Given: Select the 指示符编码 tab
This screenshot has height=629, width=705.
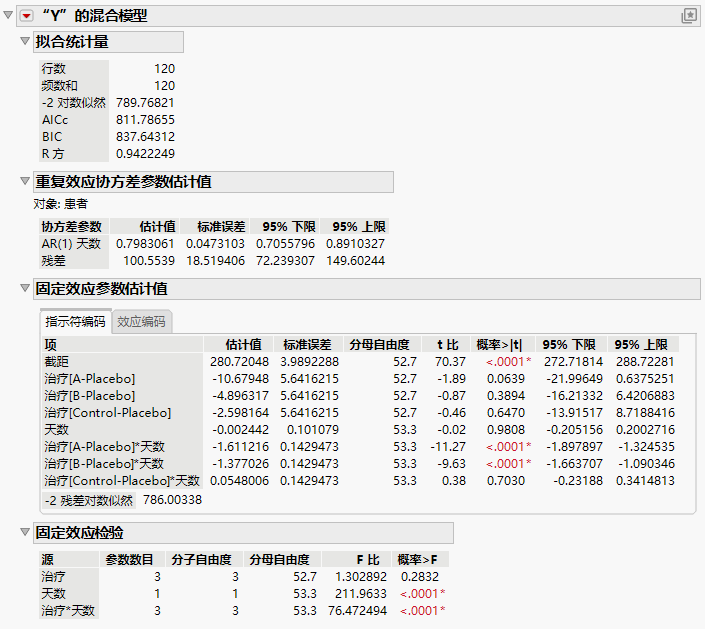Looking at the screenshot, I should pos(75,321).
